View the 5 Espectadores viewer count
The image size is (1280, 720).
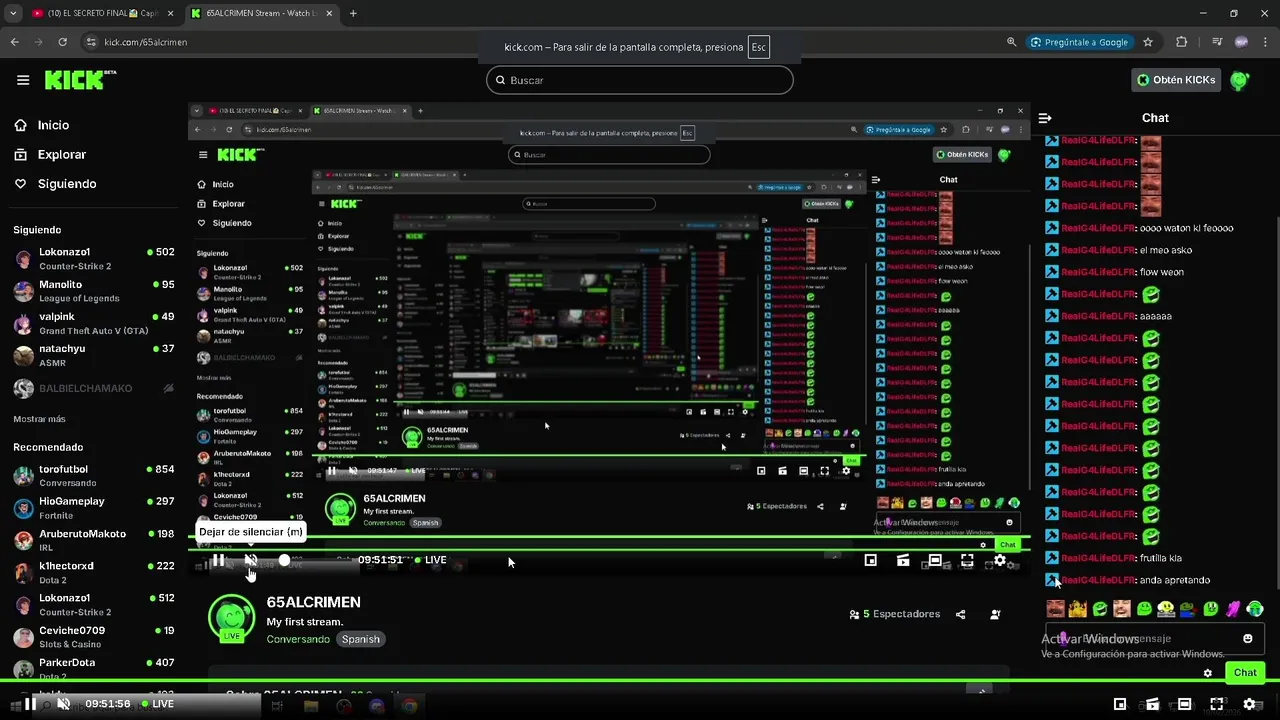coord(894,614)
